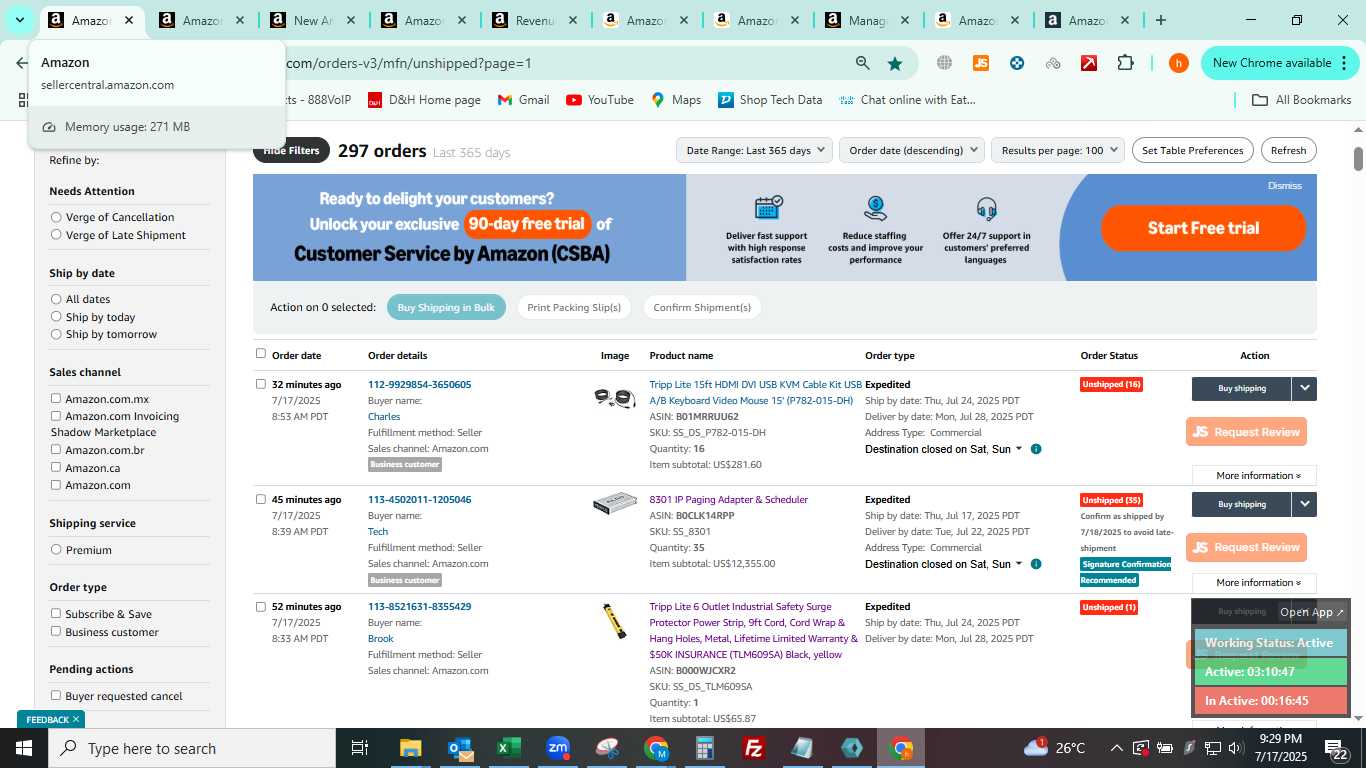Check the Subscribe & Save checkbox
The image size is (1366, 768).
click(56, 613)
